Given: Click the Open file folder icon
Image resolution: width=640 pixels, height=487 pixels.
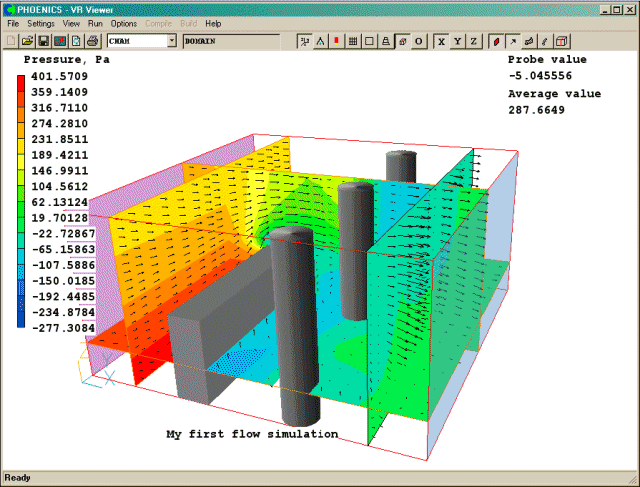Looking at the screenshot, I should 27,41.
